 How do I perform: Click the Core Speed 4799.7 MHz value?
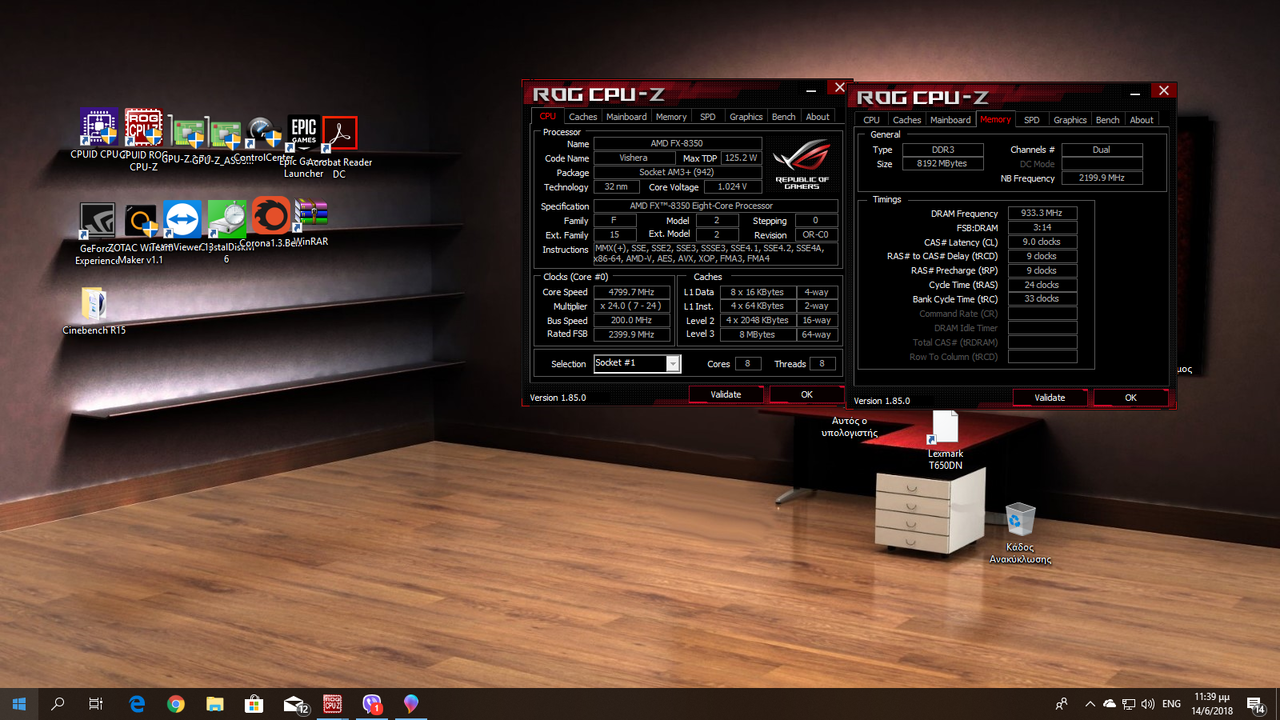click(x=630, y=292)
